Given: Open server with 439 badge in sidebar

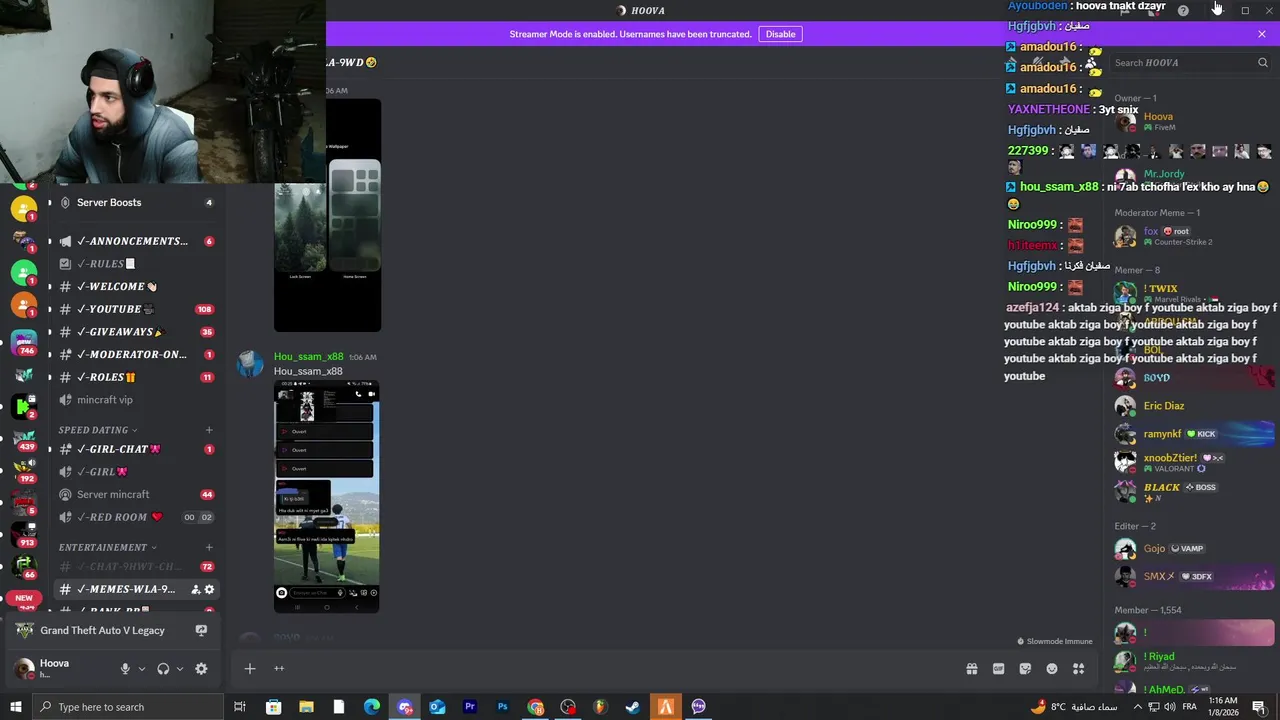Looking at the screenshot, I should click(24, 438).
